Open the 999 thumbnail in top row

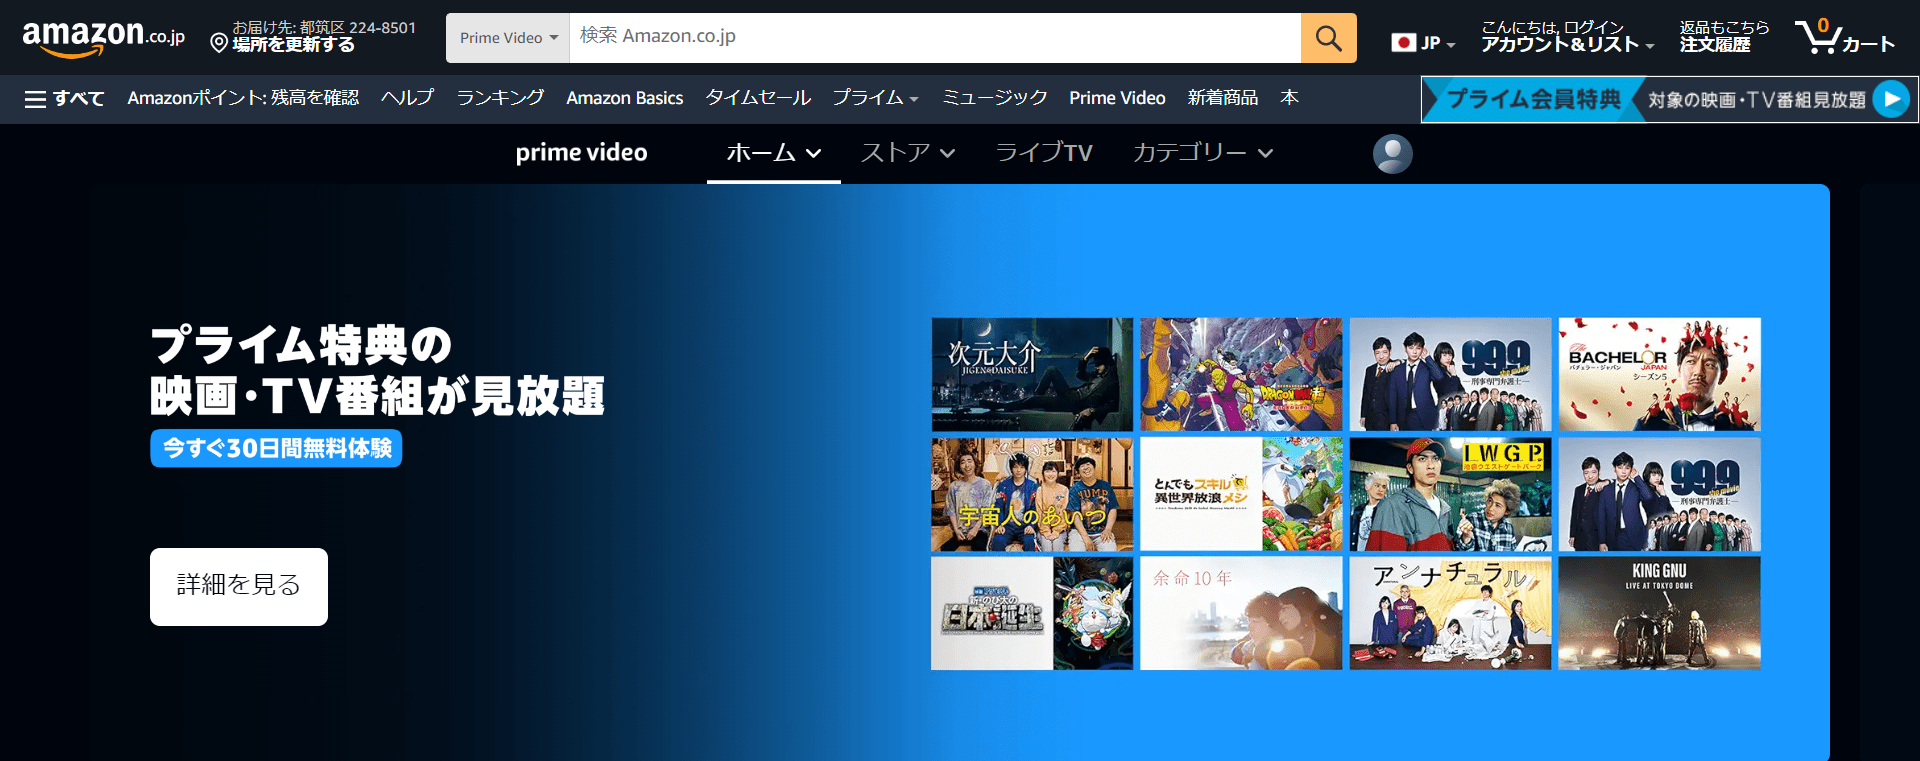pyautogui.click(x=1450, y=374)
